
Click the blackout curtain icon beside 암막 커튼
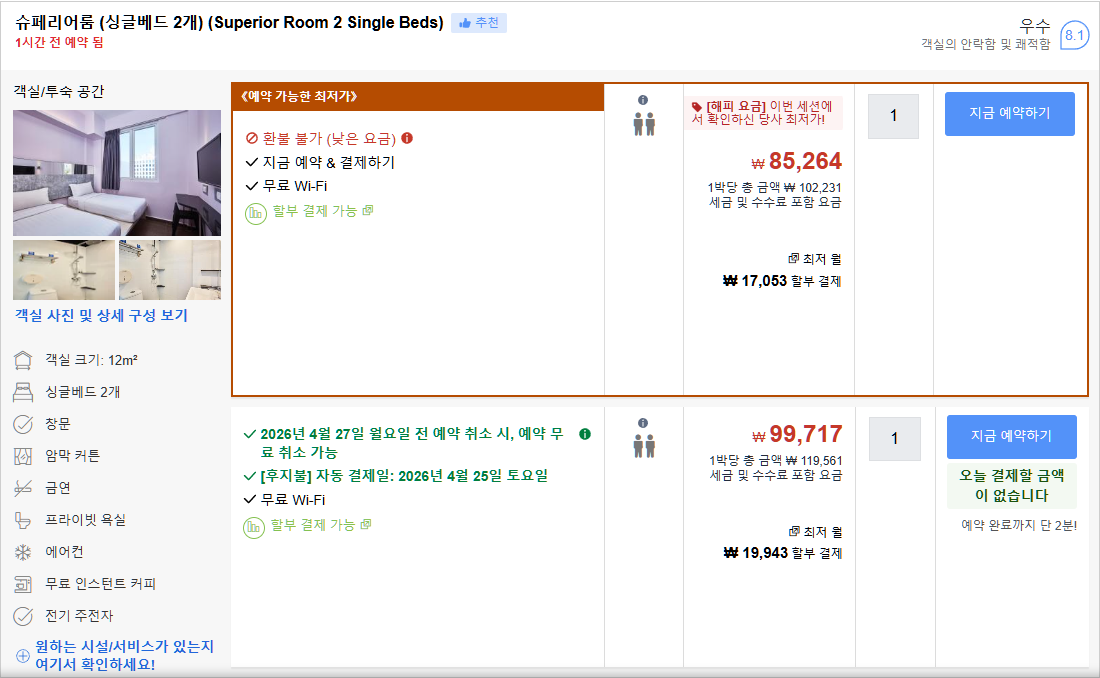tap(23, 456)
